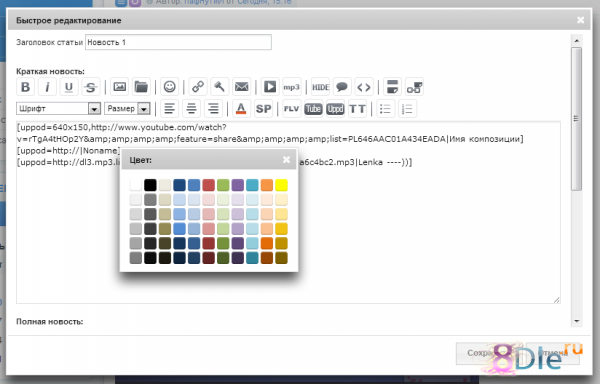Toggle italic text formatting
Screen dimensions: 600x384
(x=47, y=87)
